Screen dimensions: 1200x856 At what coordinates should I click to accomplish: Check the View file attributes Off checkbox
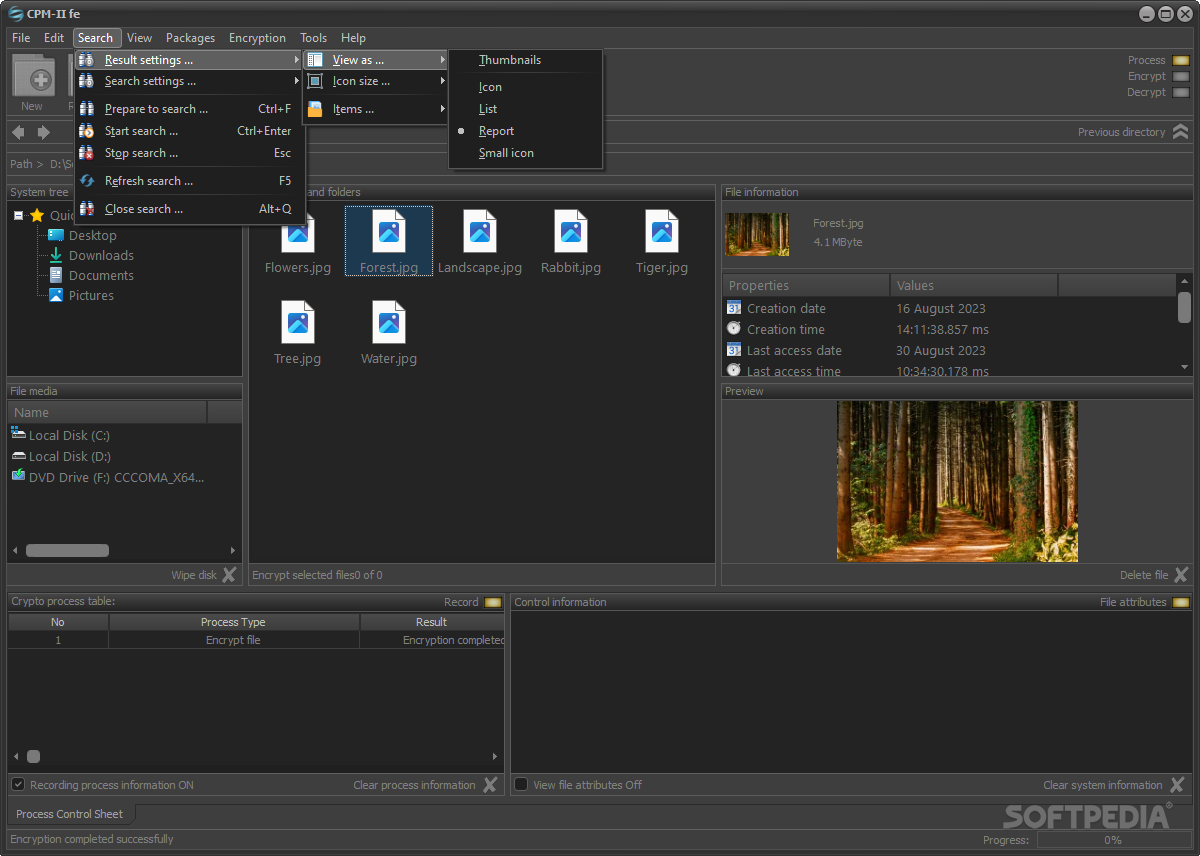(x=521, y=785)
